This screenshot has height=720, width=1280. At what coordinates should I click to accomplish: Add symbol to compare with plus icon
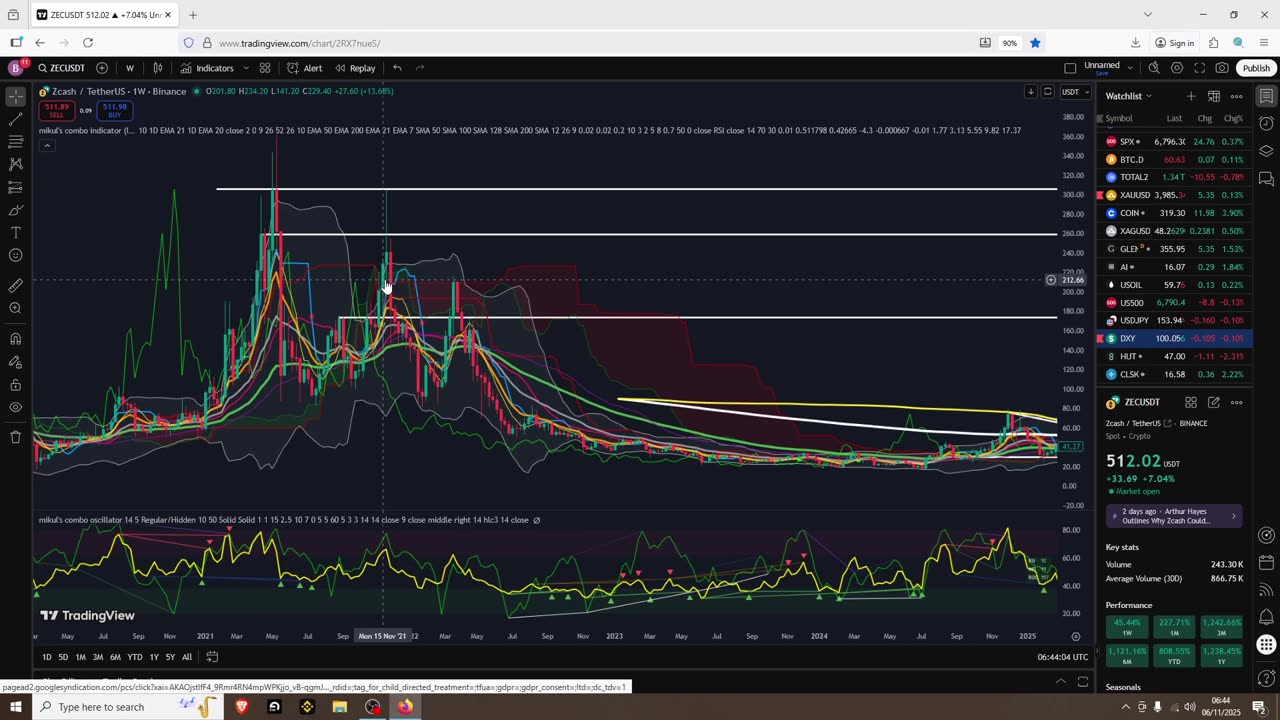tap(102, 68)
